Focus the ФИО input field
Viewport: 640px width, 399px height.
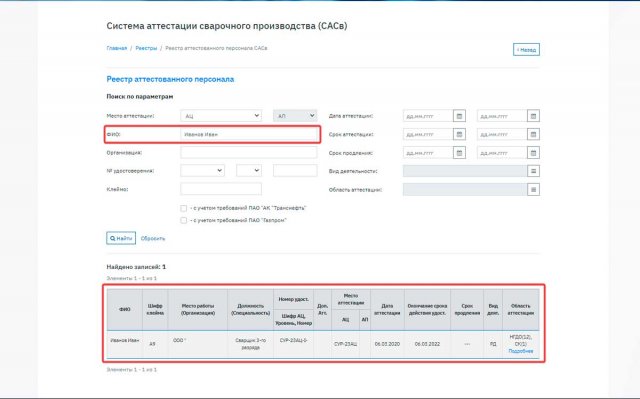249,134
